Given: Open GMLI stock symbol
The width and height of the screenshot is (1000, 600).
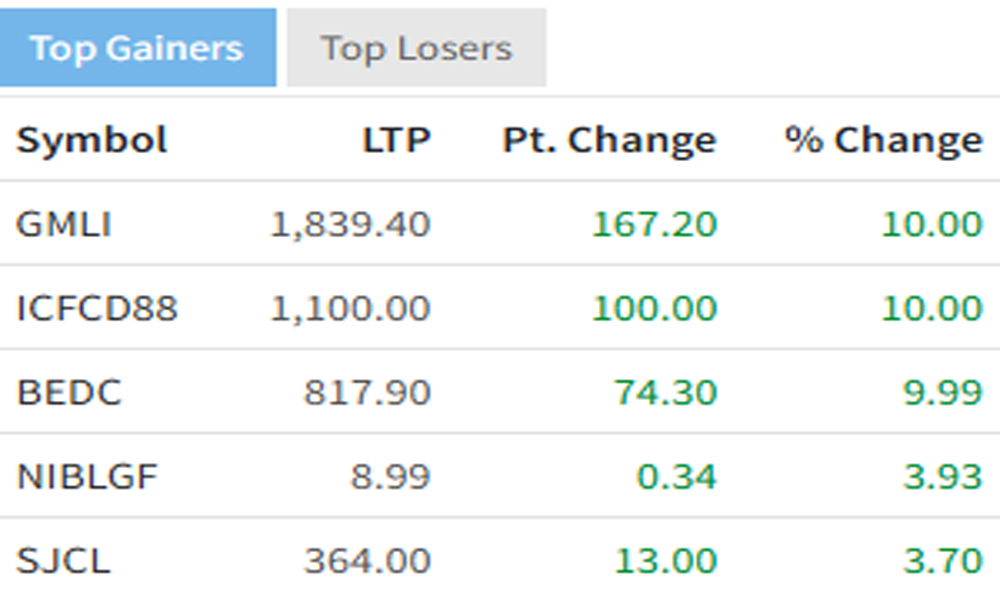Looking at the screenshot, I should (x=64, y=224).
